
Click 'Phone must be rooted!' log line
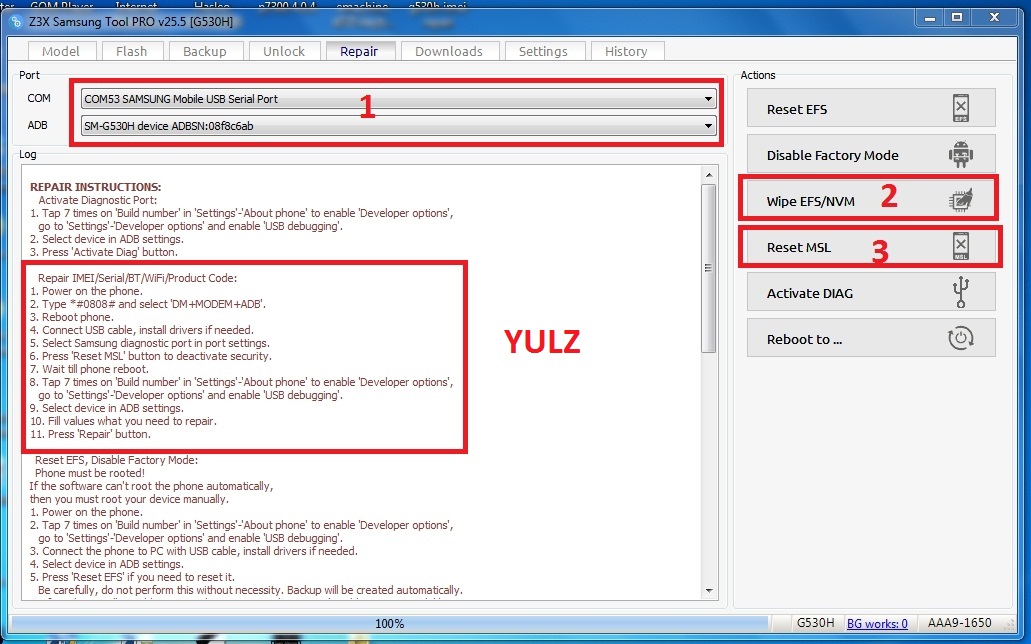click(89, 473)
